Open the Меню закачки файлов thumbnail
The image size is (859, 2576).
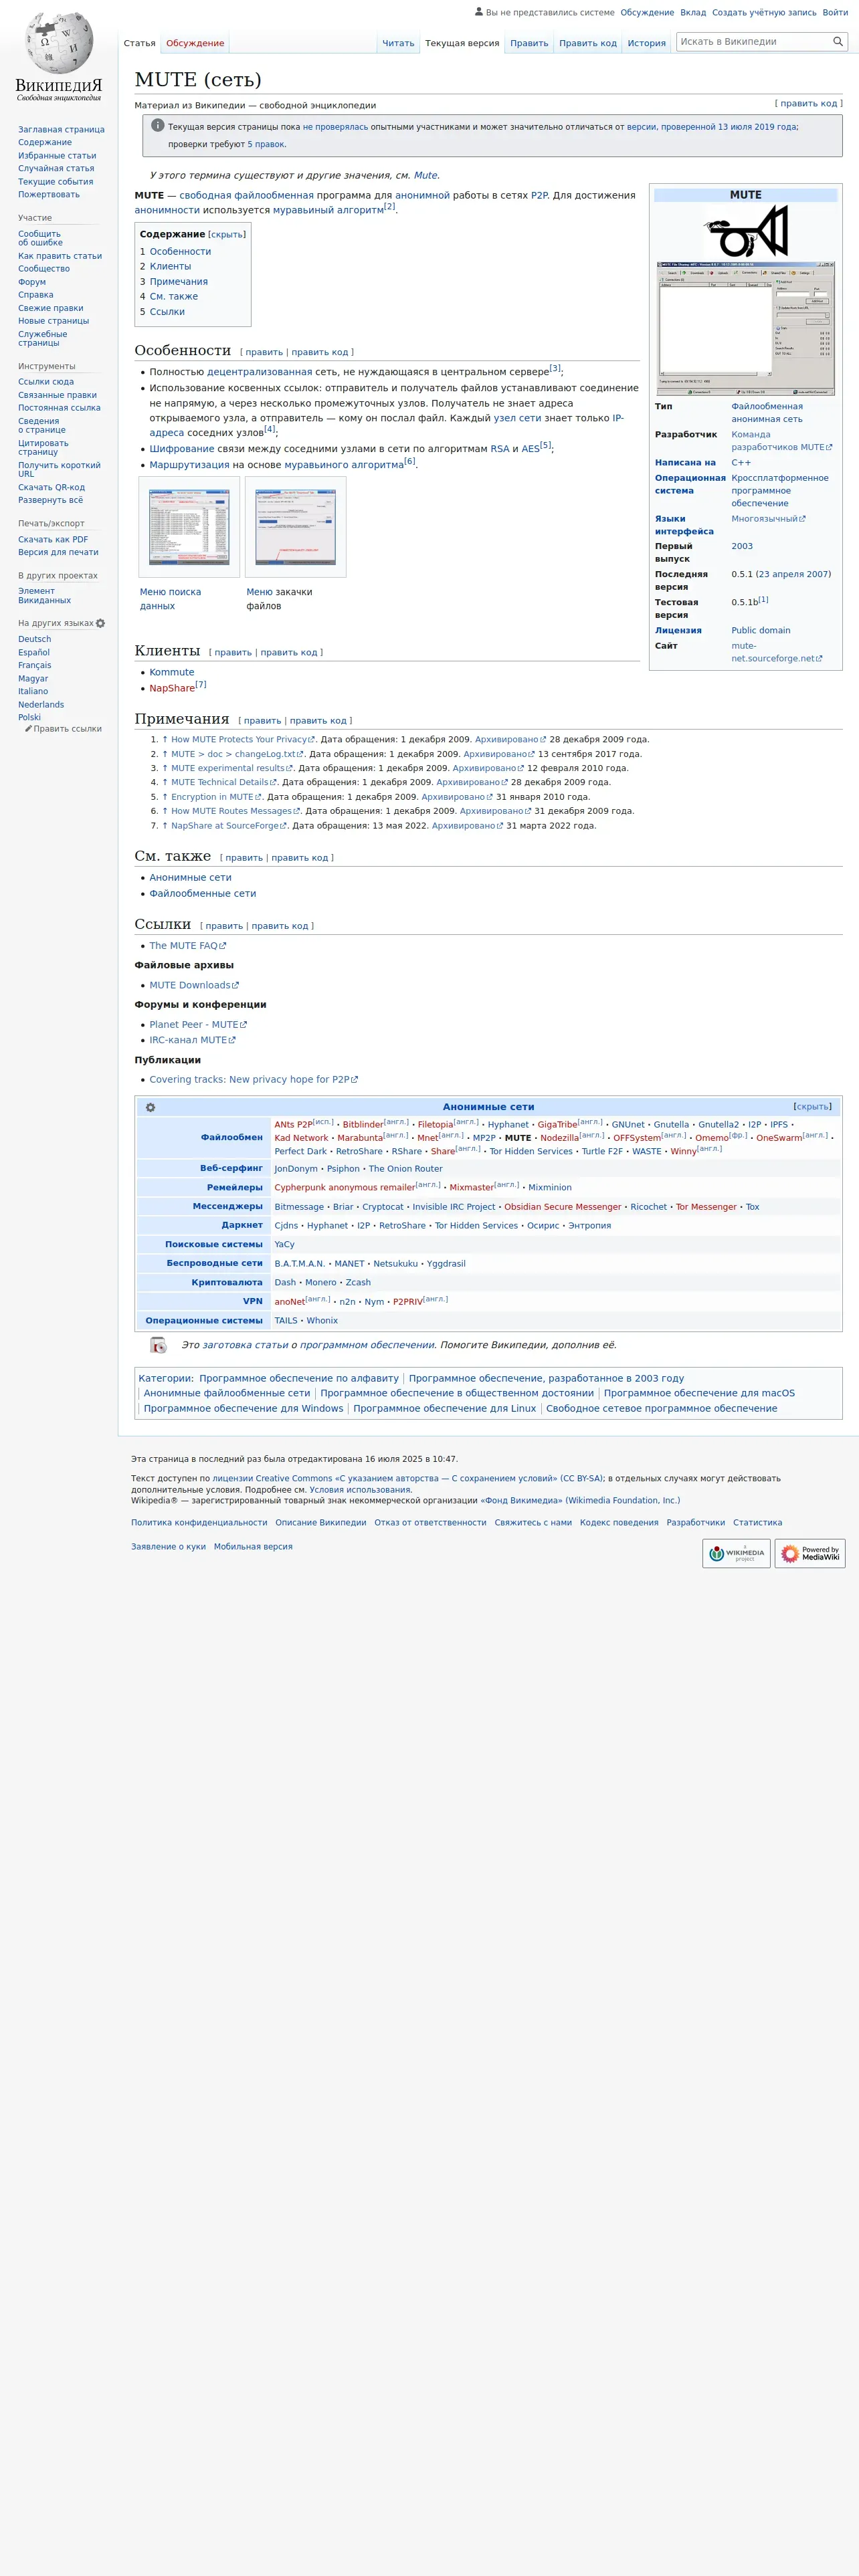(x=296, y=527)
